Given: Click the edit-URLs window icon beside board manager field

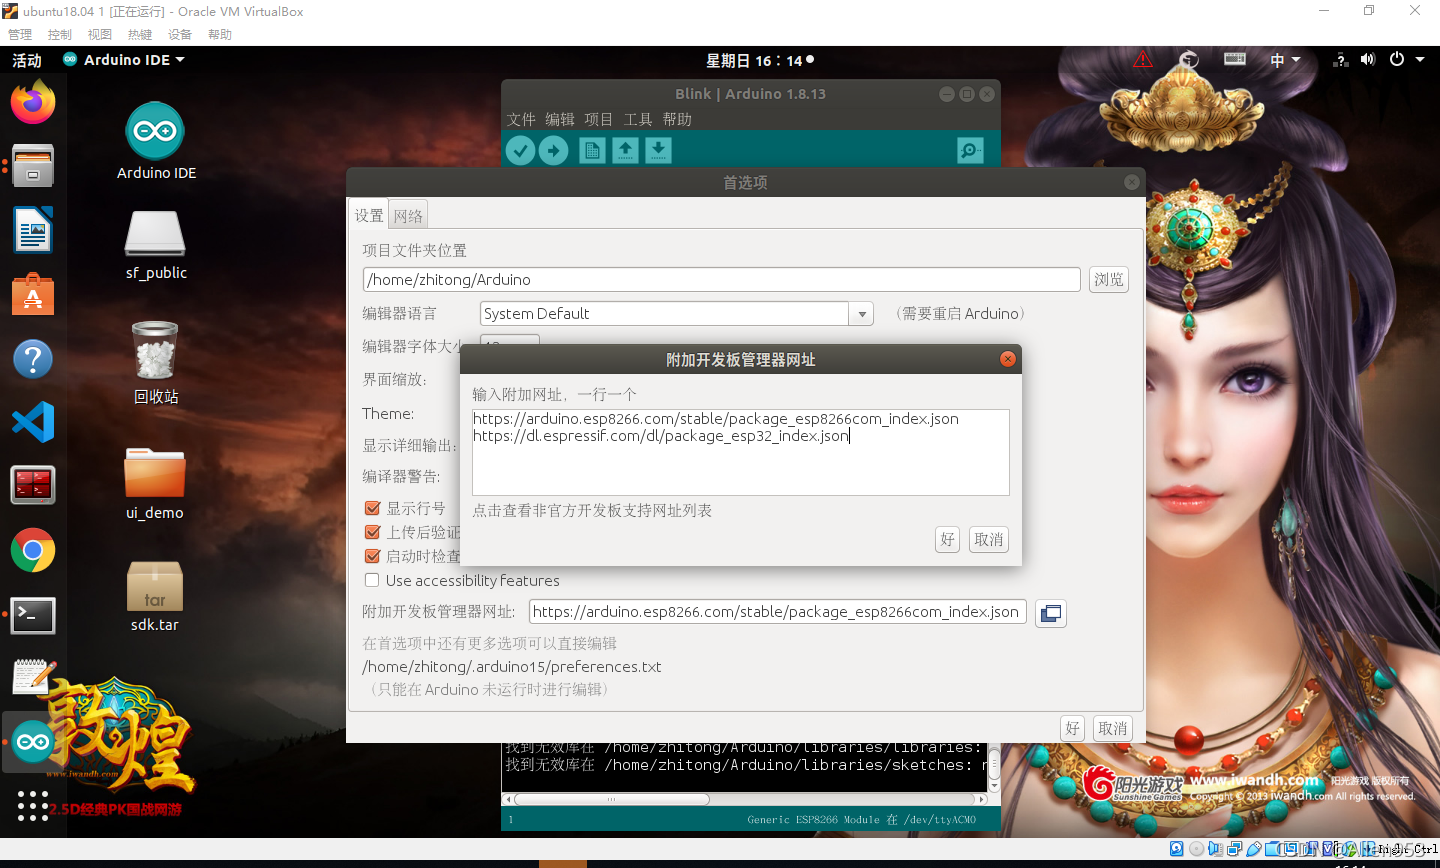Looking at the screenshot, I should tap(1051, 613).
